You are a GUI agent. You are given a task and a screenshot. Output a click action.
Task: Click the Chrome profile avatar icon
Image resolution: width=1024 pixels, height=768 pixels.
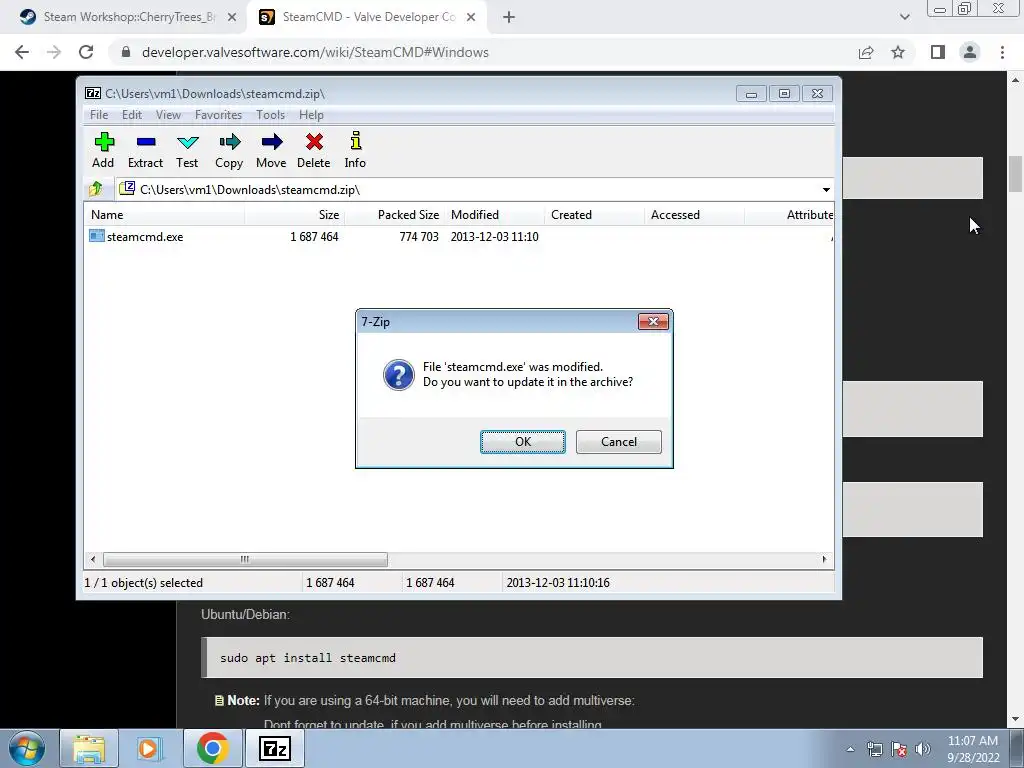[970, 52]
